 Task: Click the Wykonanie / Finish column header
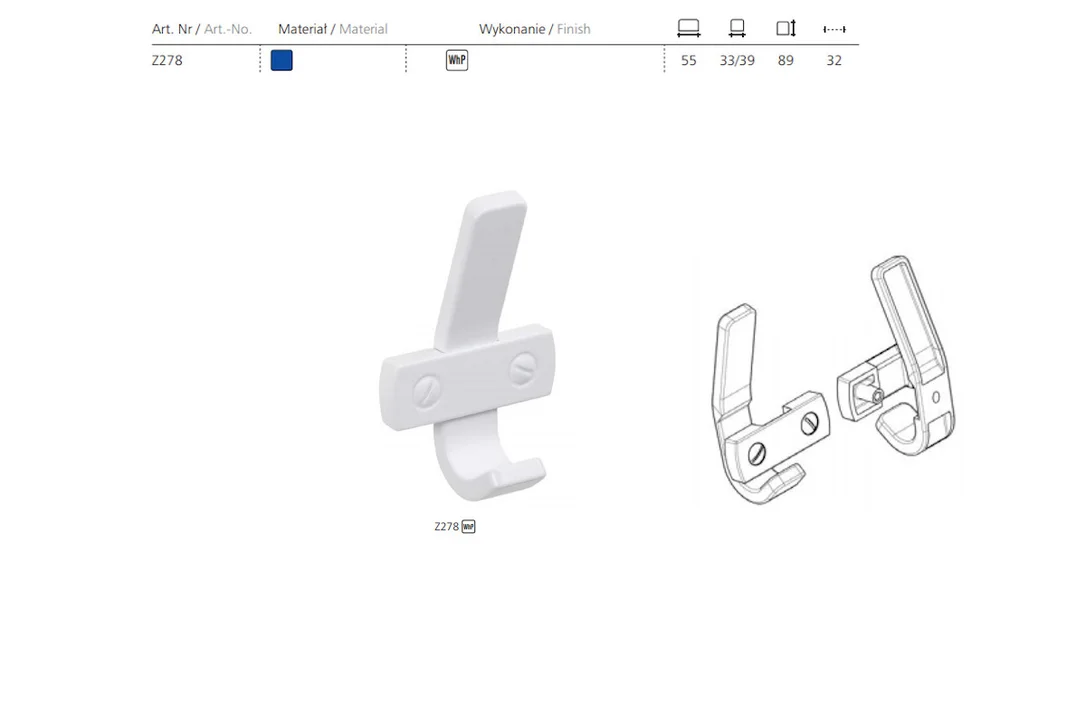[535, 29]
